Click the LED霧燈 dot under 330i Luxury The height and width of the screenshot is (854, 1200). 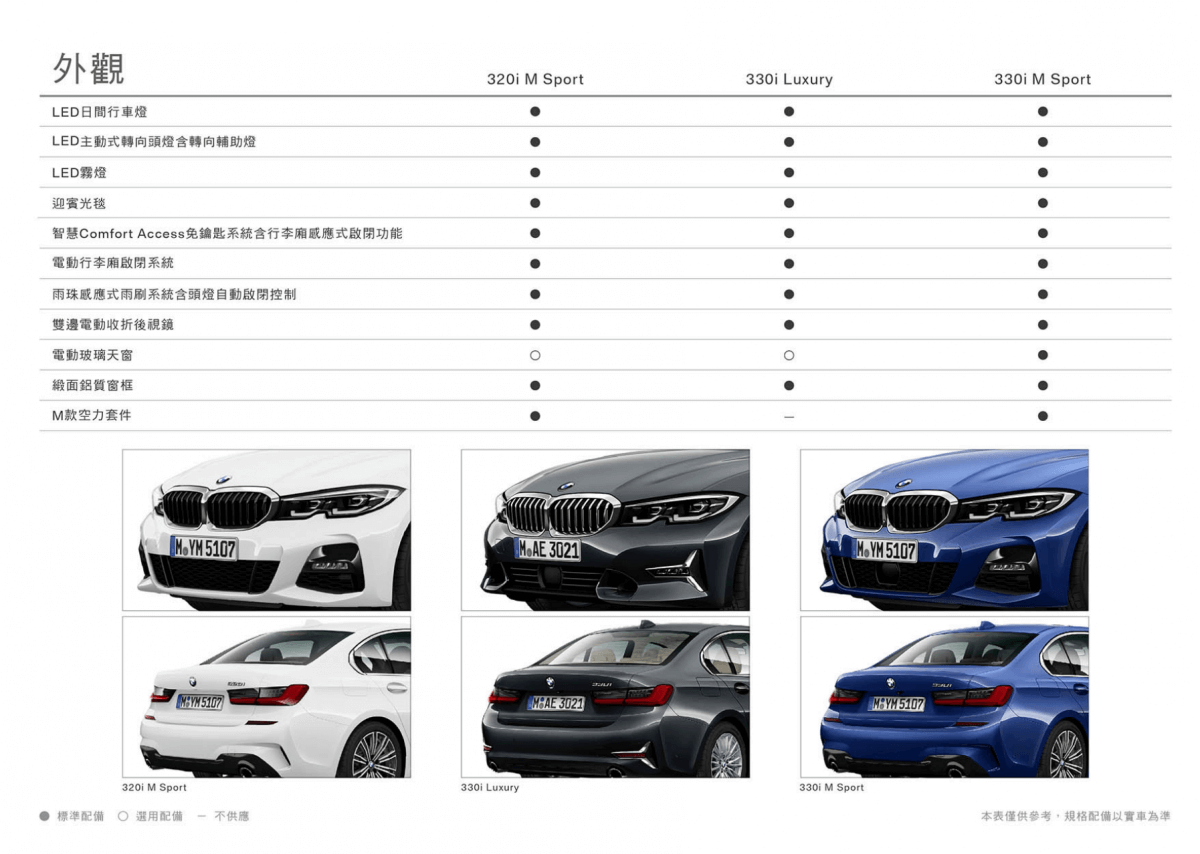point(789,173)
